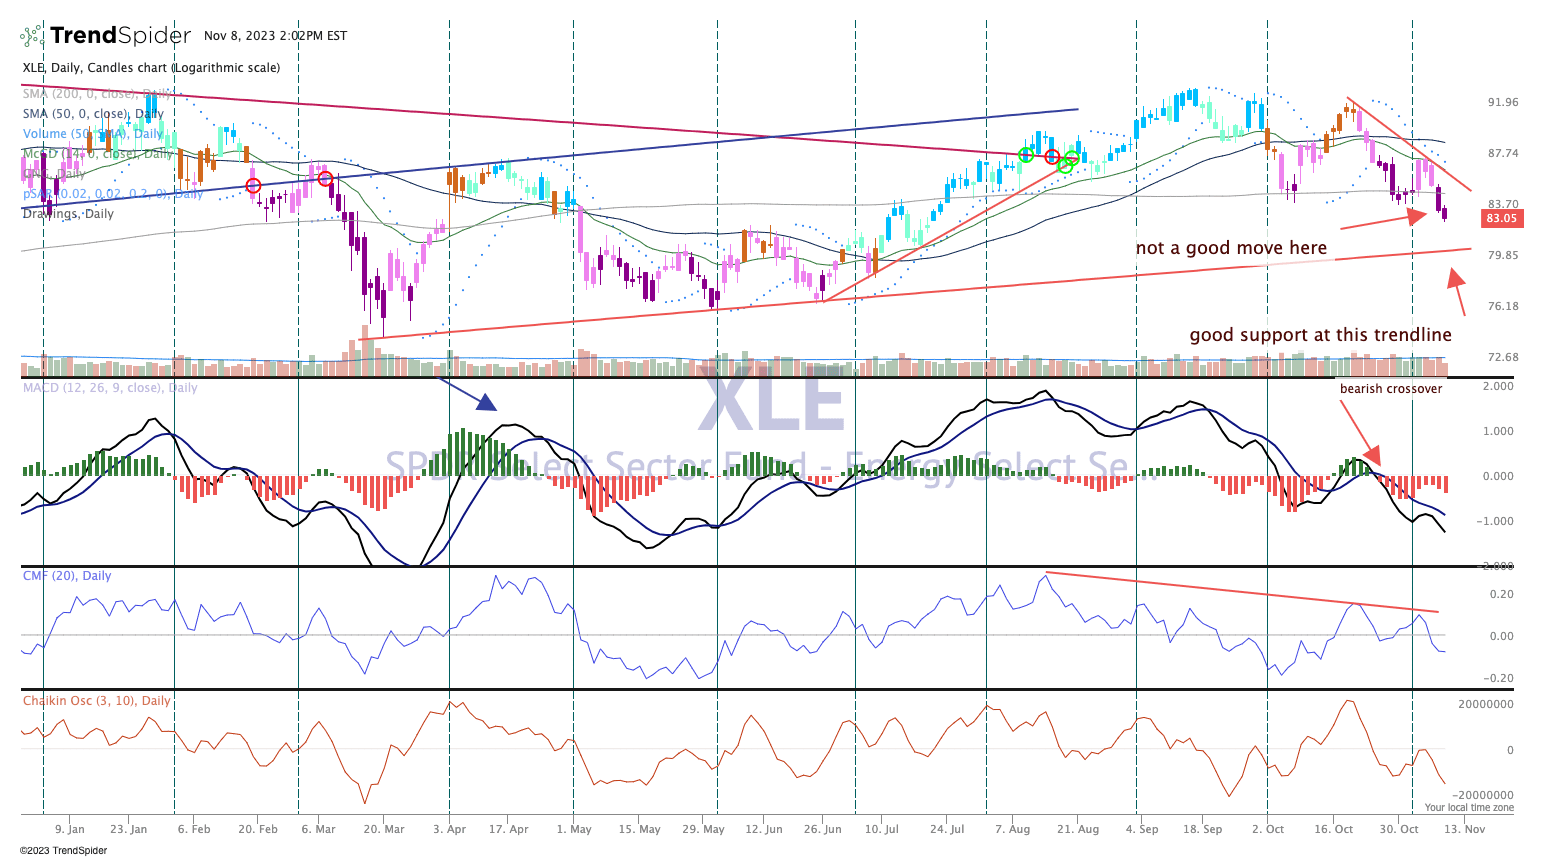Click the TrendSpider brand name text
This screenshot has height=860, width=1544.
120,36
